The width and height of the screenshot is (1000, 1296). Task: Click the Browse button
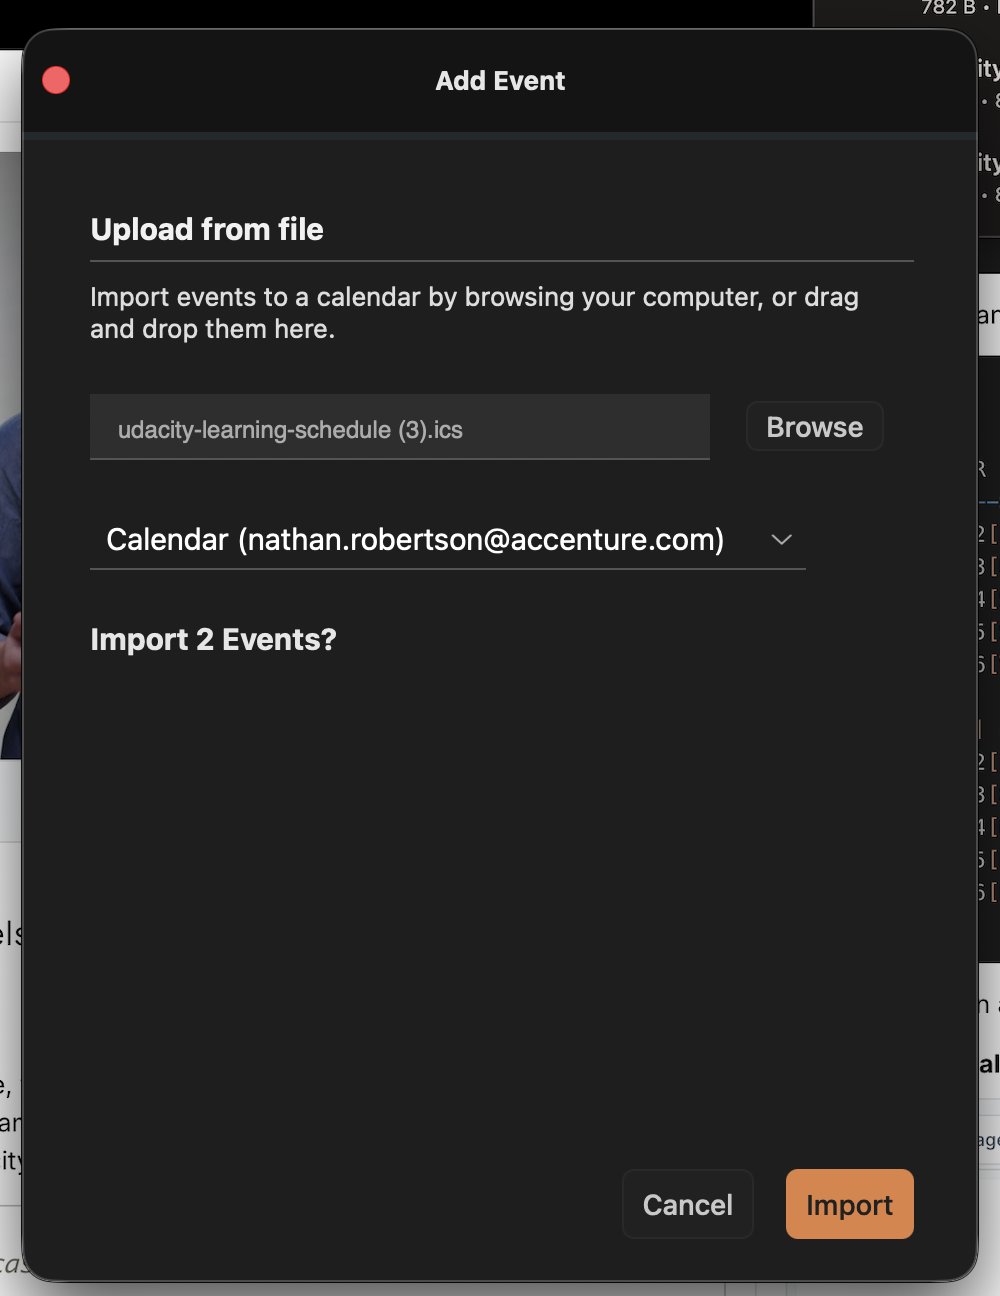coord(815,427)
